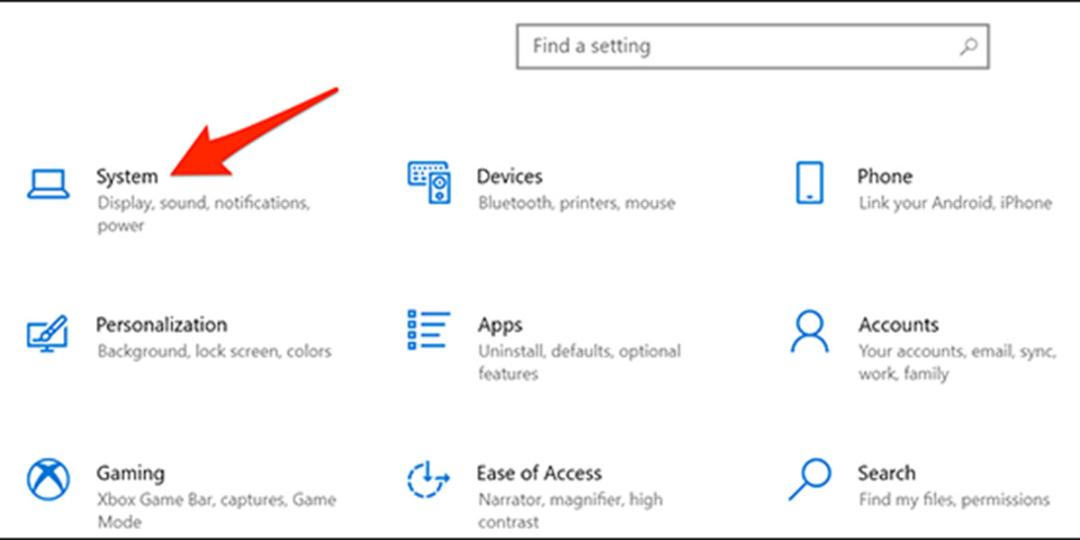The image size is (1080, 540).
Task: Open the Personalization paintbrush icon
Action: [48, 333]
